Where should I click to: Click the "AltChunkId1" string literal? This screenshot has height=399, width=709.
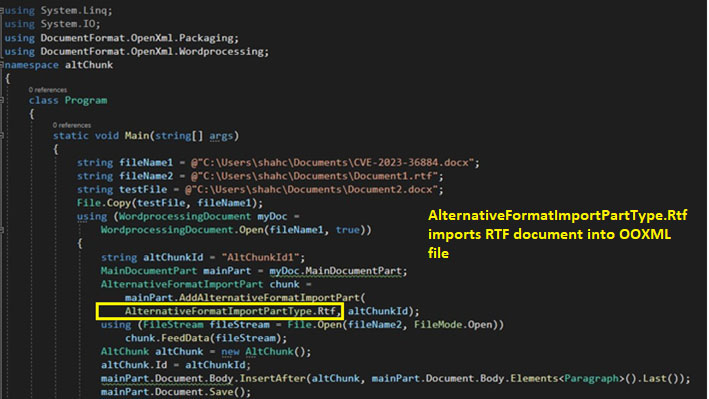260,257
